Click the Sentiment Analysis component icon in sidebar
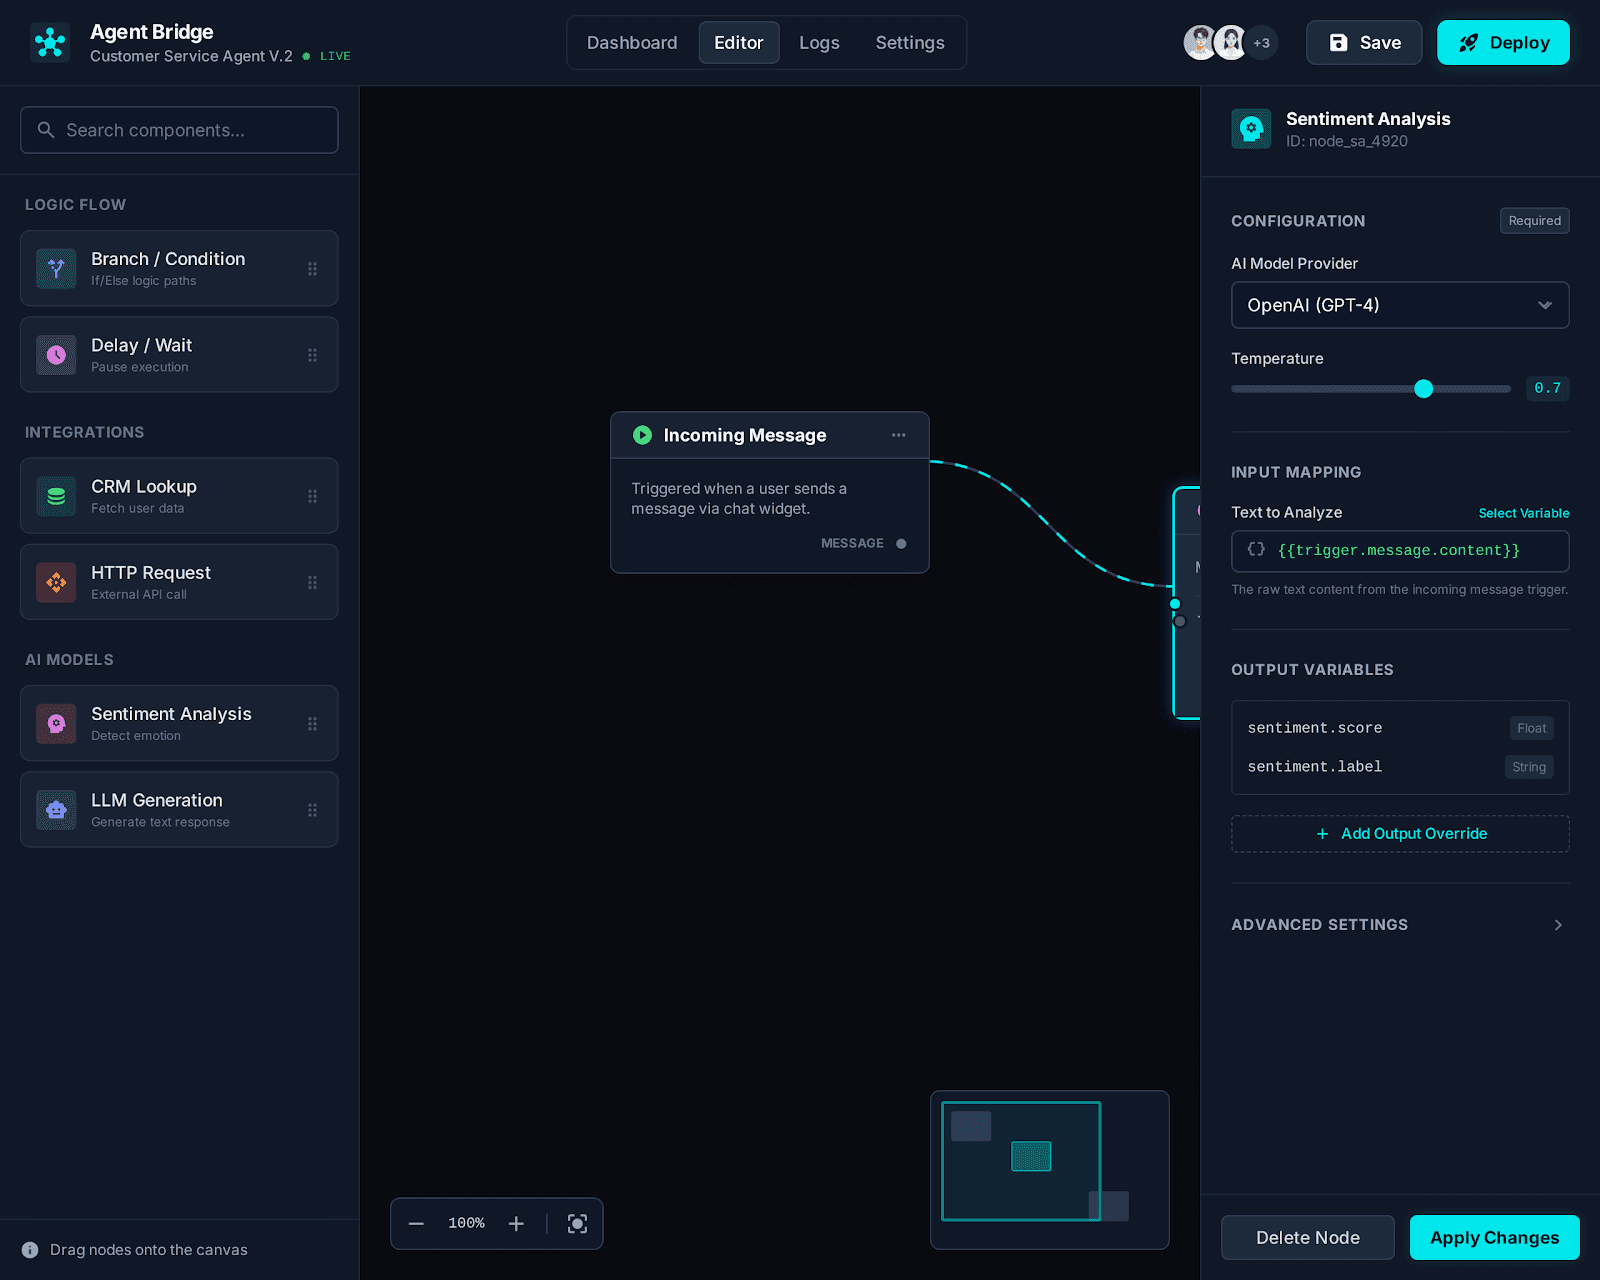This screenshot has width=1600, height=1280. 56,724
